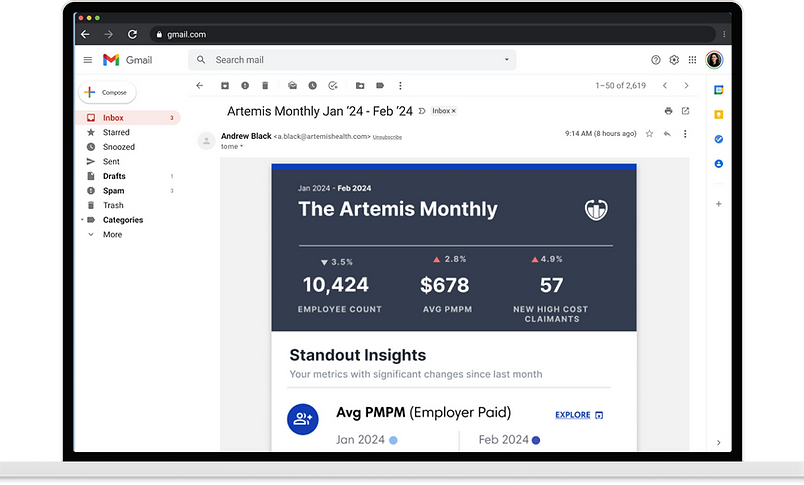Click the search magnifier icon
804x485 pixels.
point(201,60)
